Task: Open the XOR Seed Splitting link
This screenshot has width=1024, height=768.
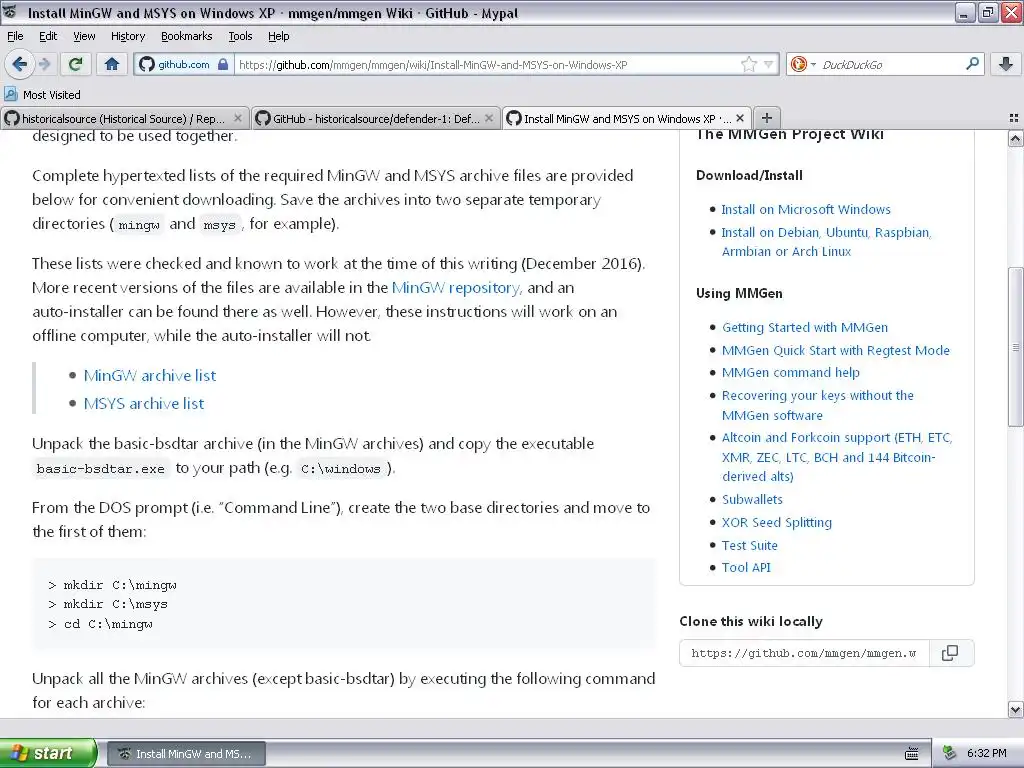Action: tap(776, 522)
